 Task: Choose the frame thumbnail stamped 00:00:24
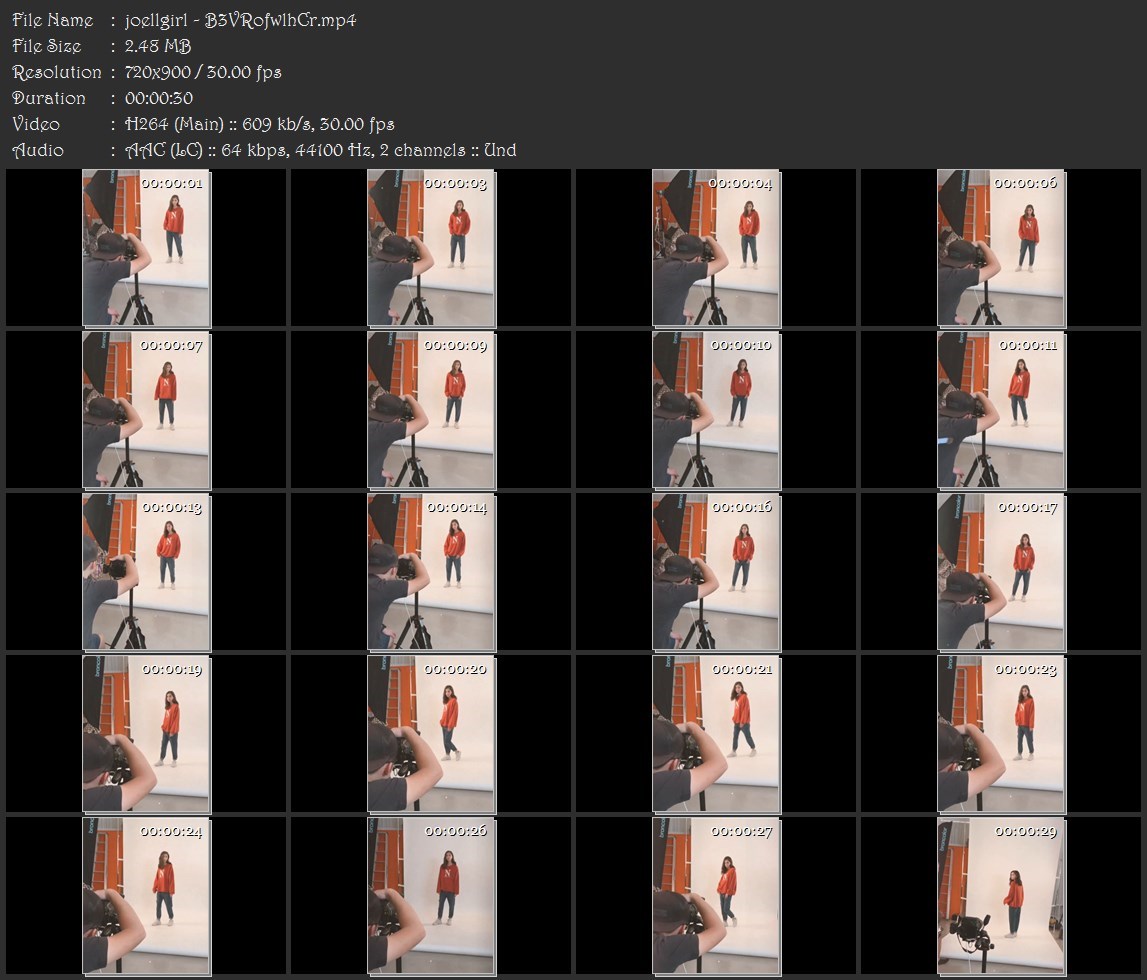coord(146,897)
